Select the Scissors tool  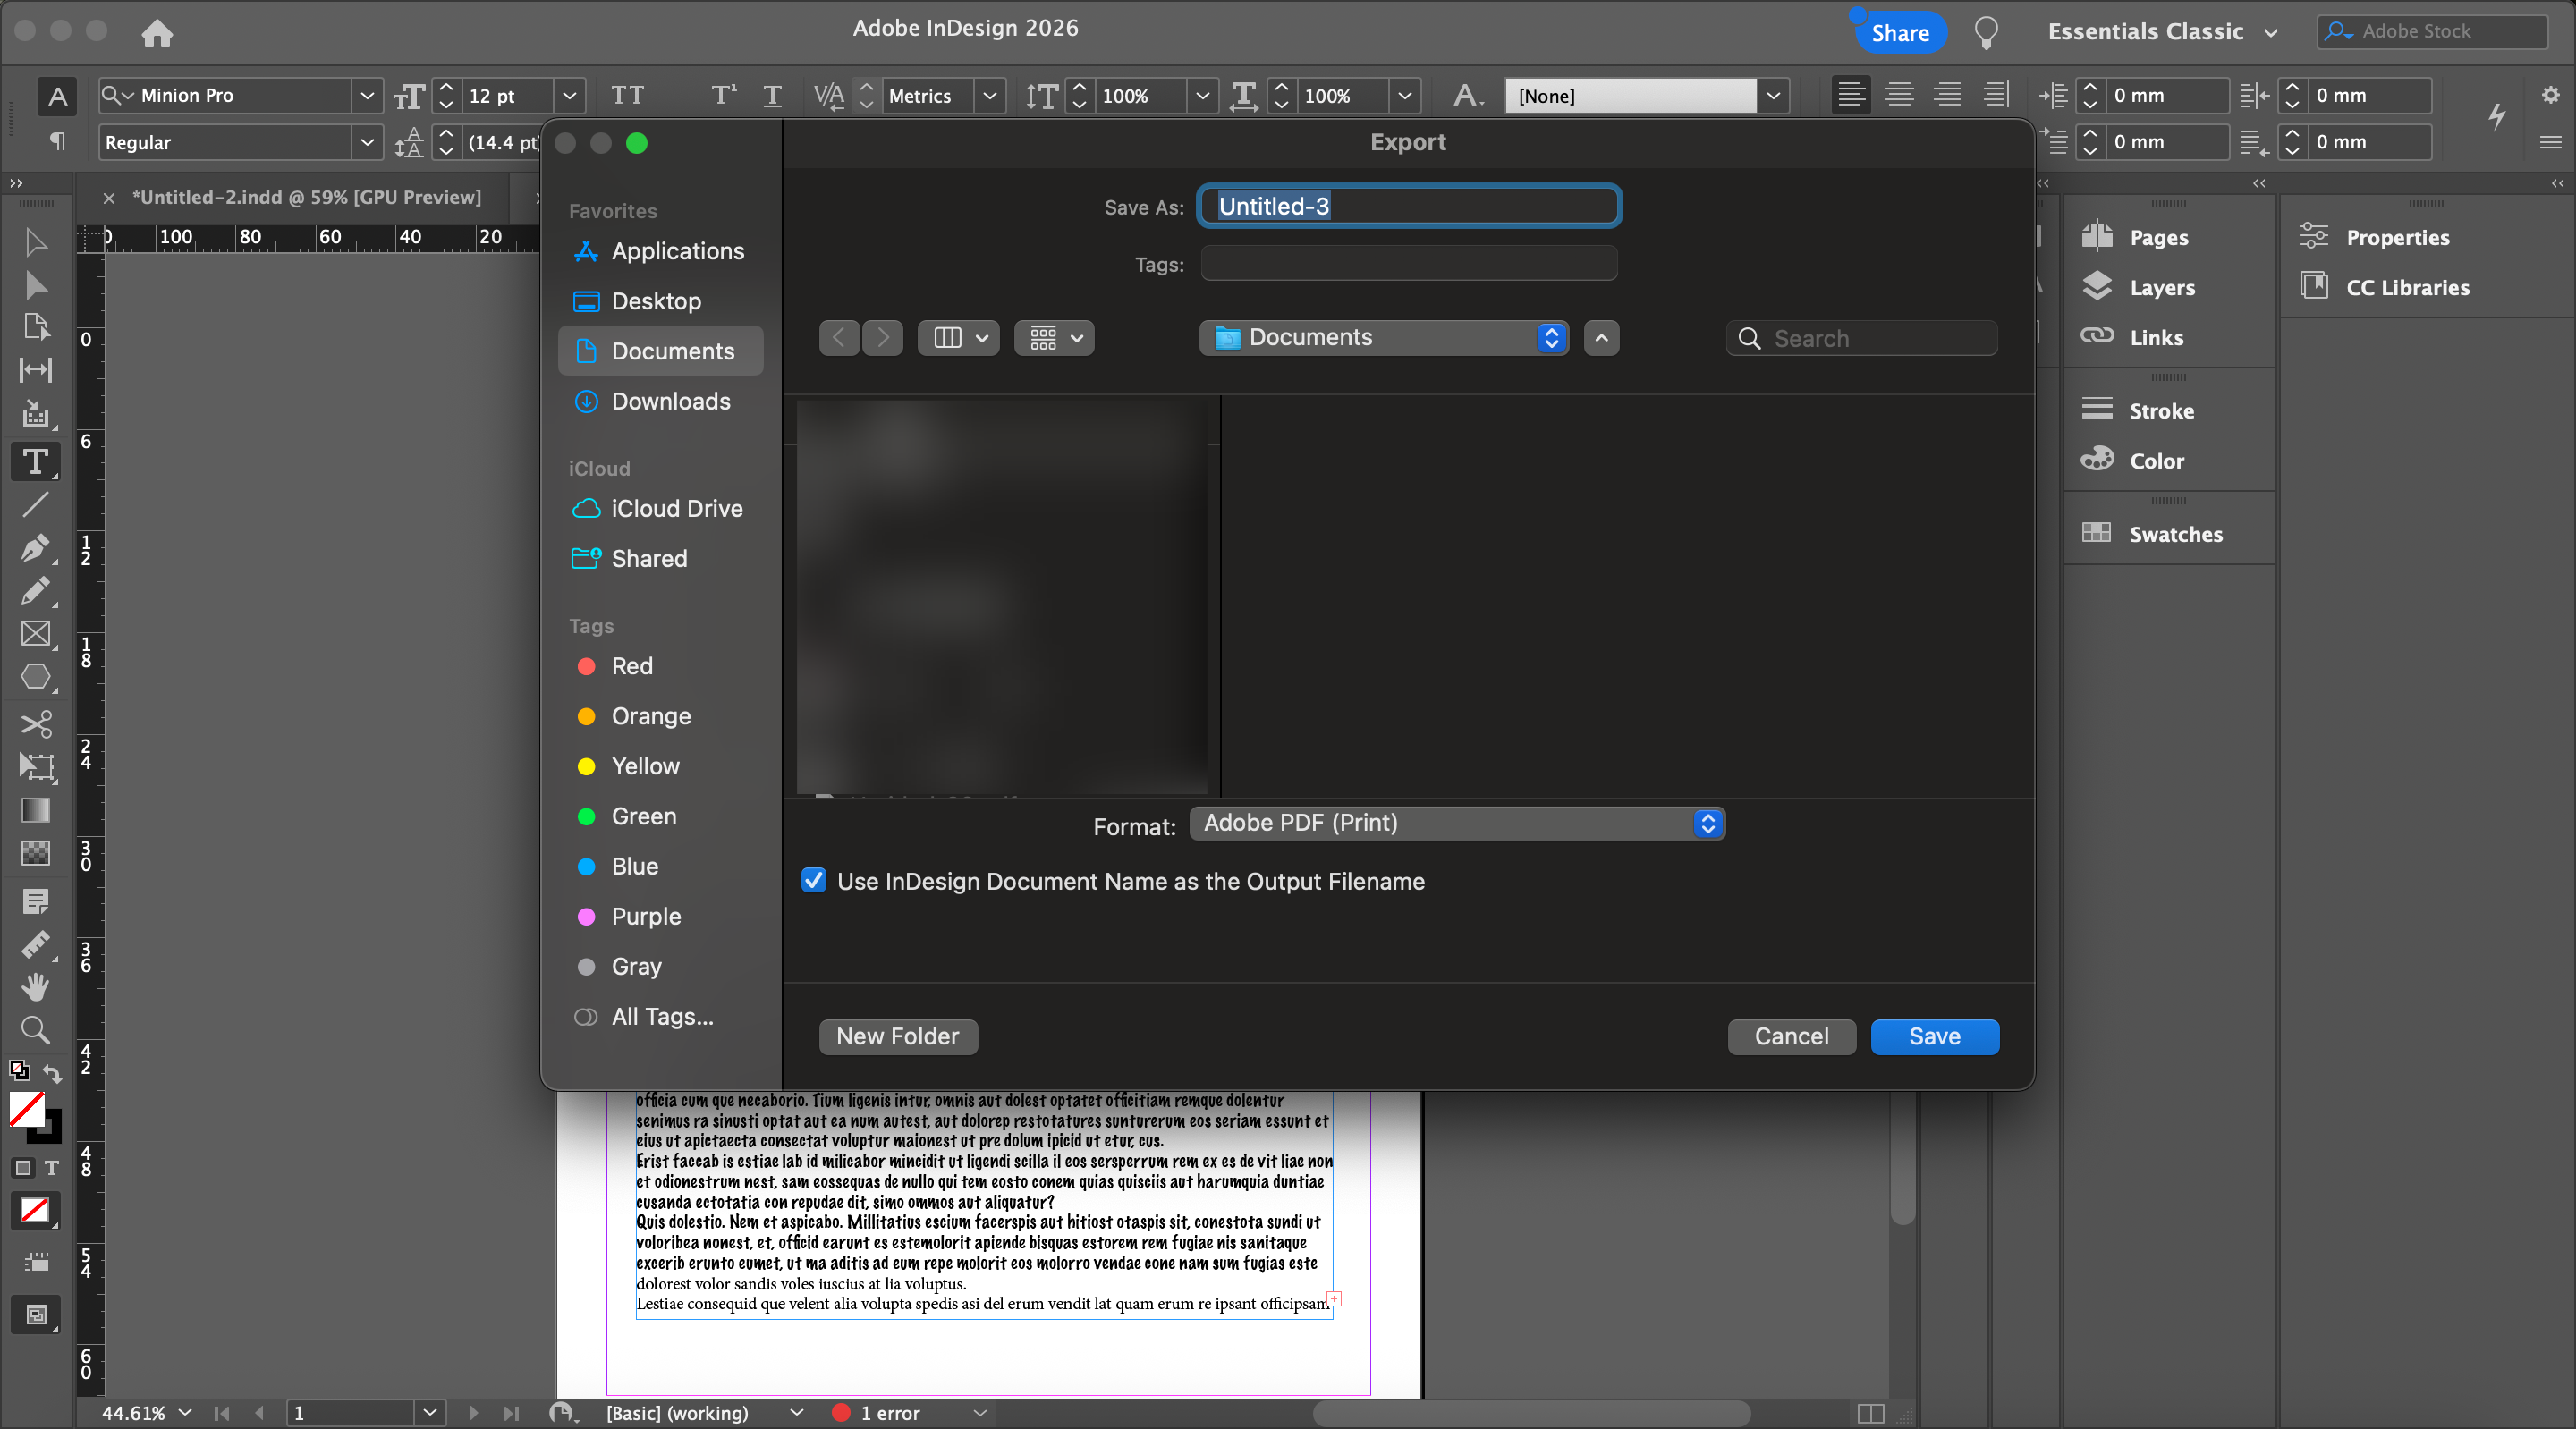35,723
